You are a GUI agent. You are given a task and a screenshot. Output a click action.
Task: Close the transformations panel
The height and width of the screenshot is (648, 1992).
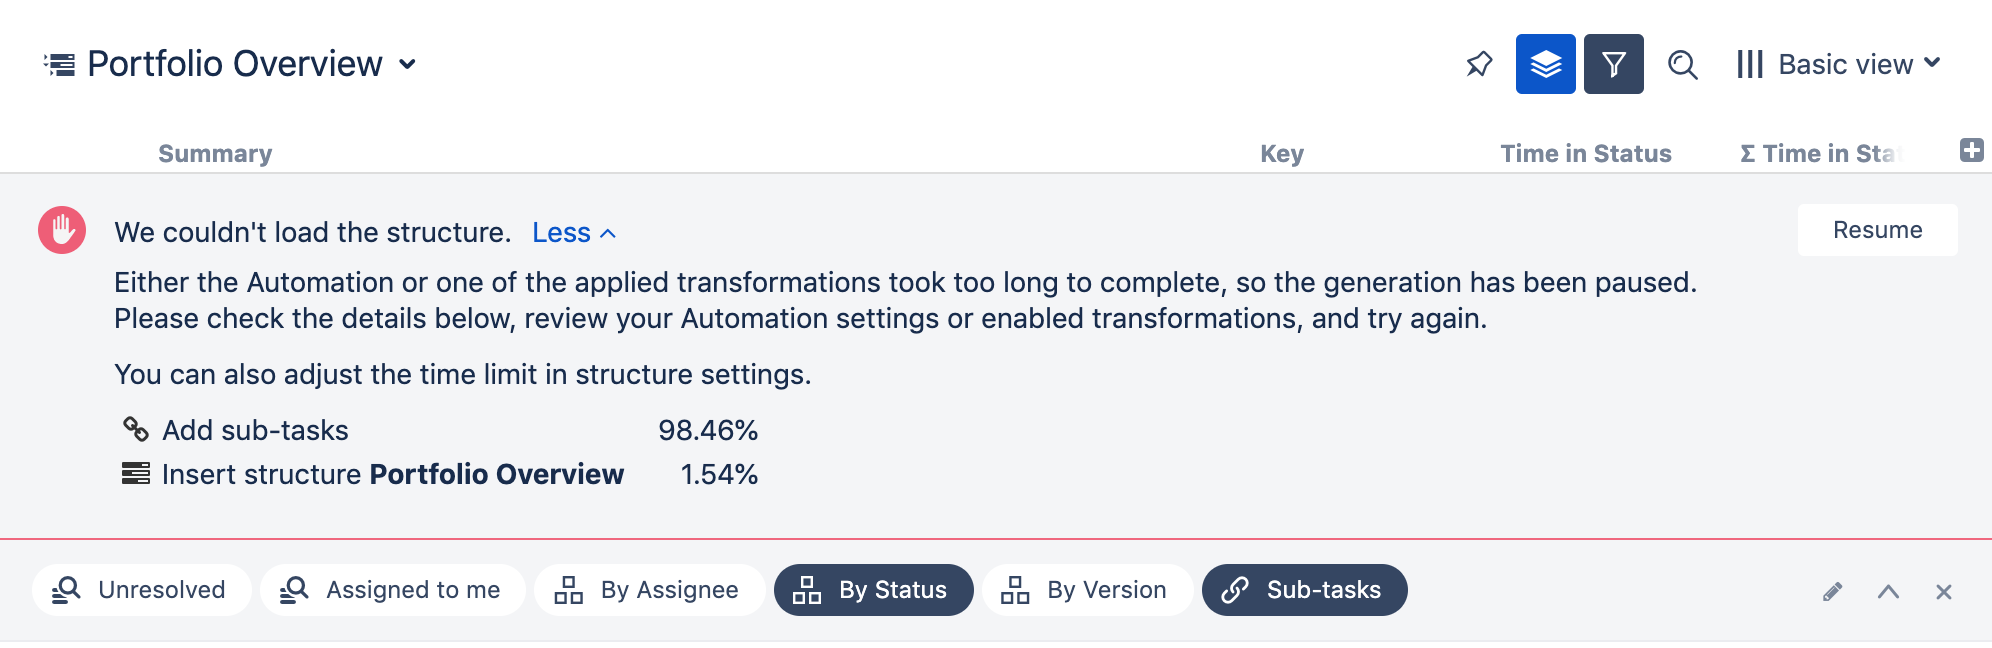click(x=1943, y=591)
